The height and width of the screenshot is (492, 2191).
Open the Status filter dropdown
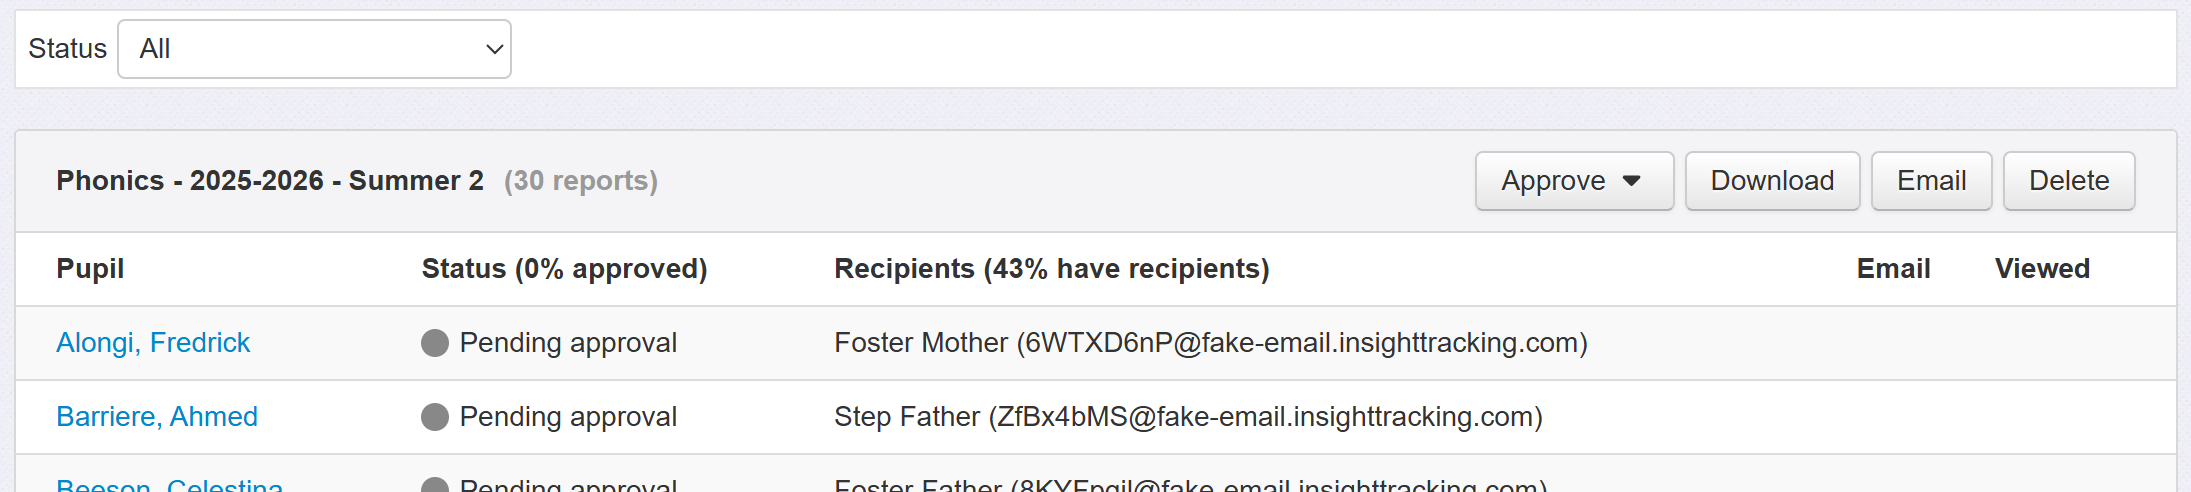(x=314, y=49)
